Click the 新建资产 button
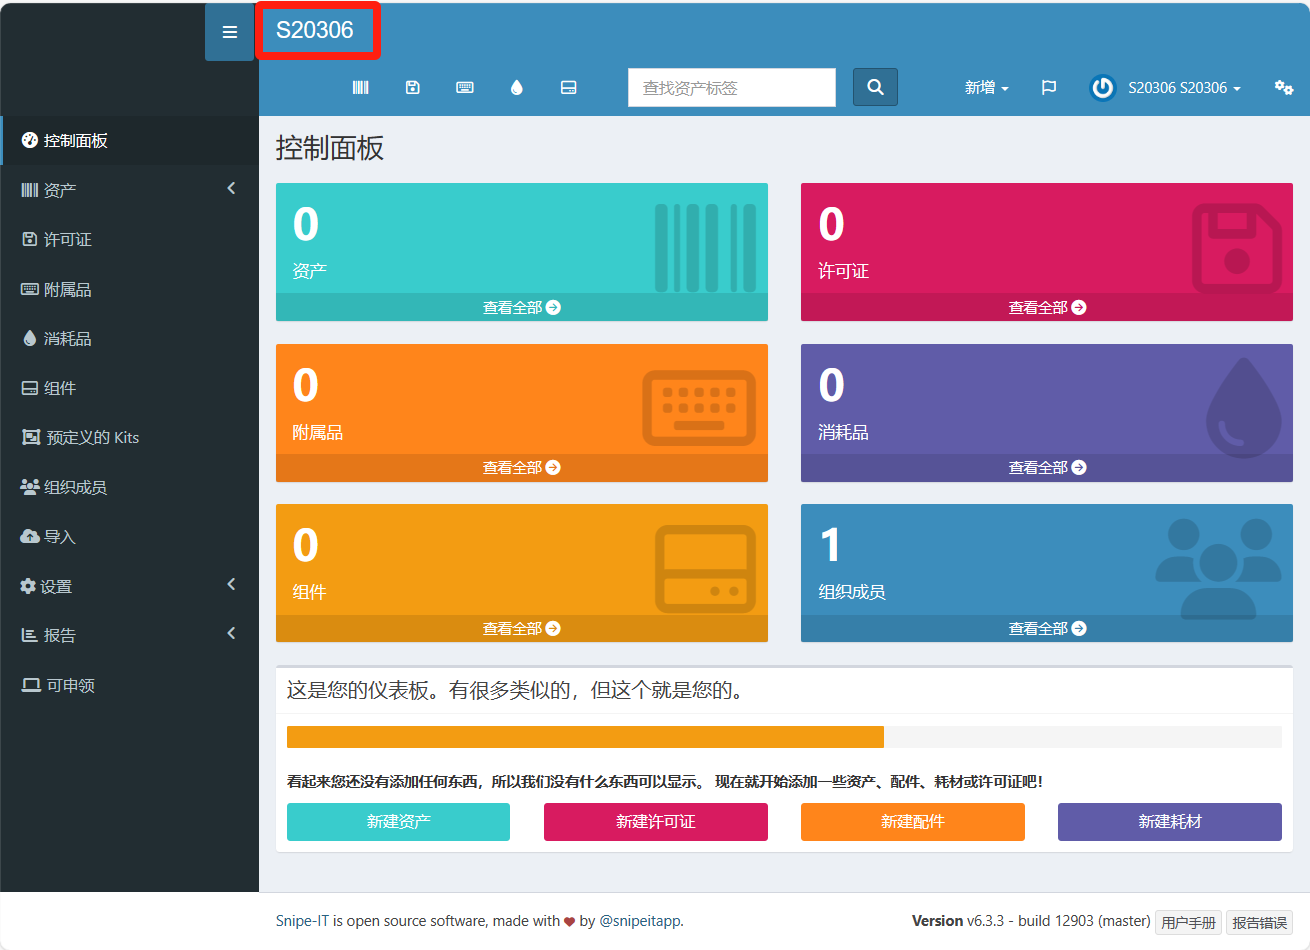Screen dimensions: 1310x950 [x=398, y=822]
